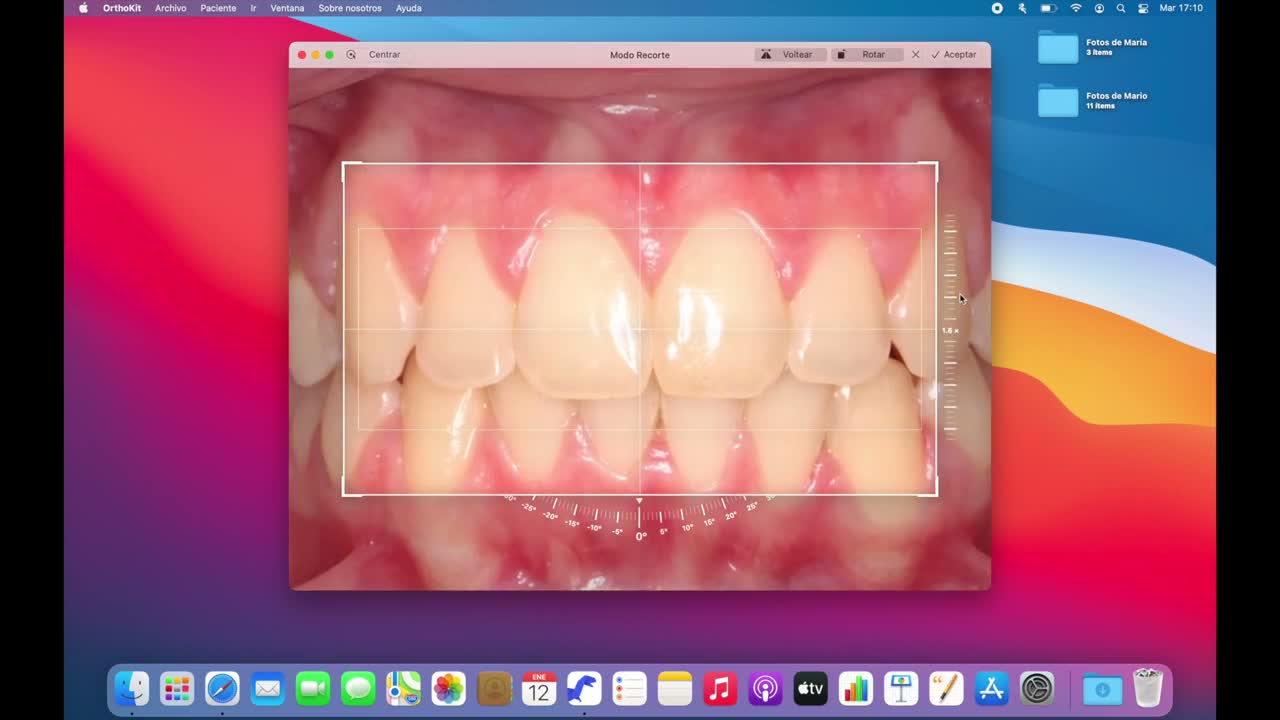Open the Archivo menu
The height and width of the screenshot is (720, 1280).
click(171, 8)
